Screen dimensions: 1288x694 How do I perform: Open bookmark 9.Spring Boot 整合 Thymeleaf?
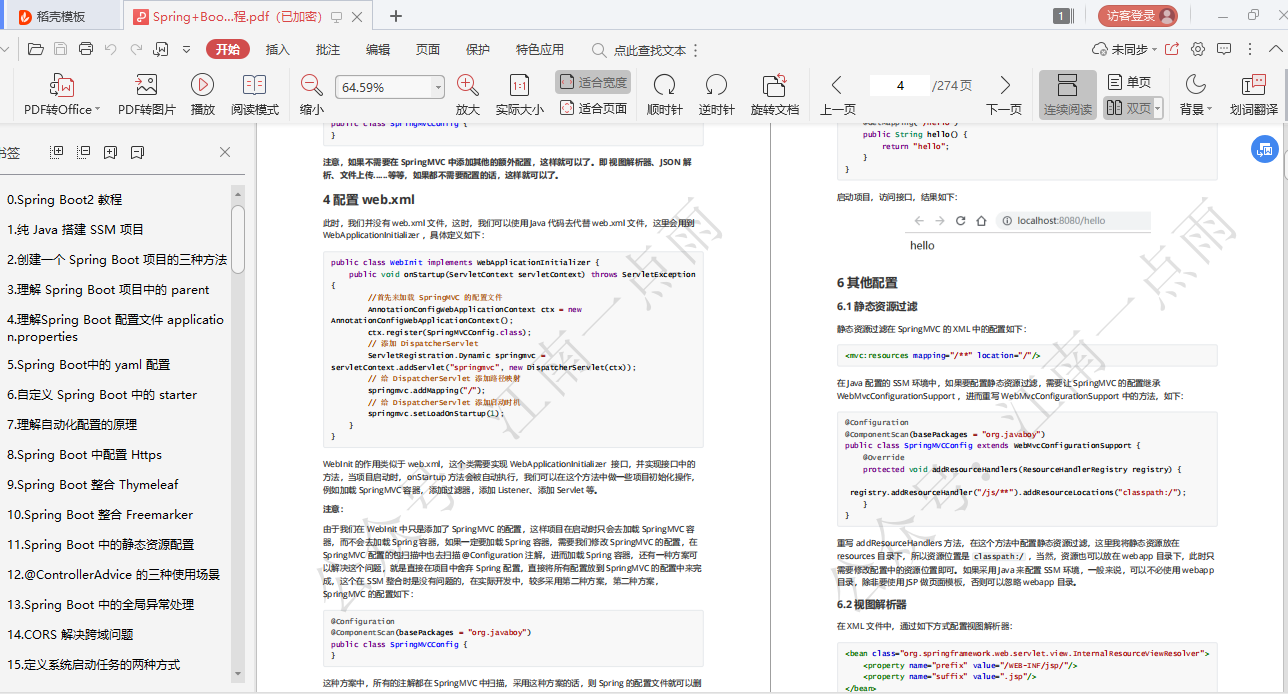tap(92, 484)
